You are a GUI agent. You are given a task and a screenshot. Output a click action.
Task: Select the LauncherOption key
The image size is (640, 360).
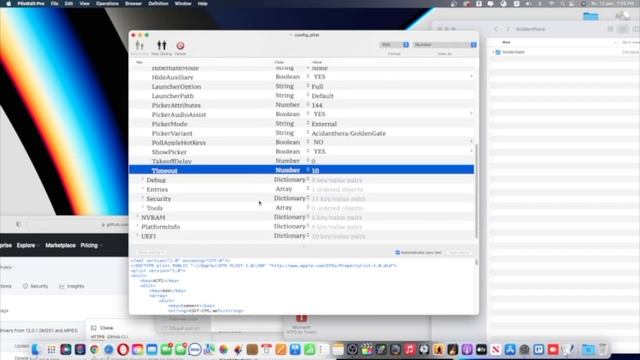(176, 87)
